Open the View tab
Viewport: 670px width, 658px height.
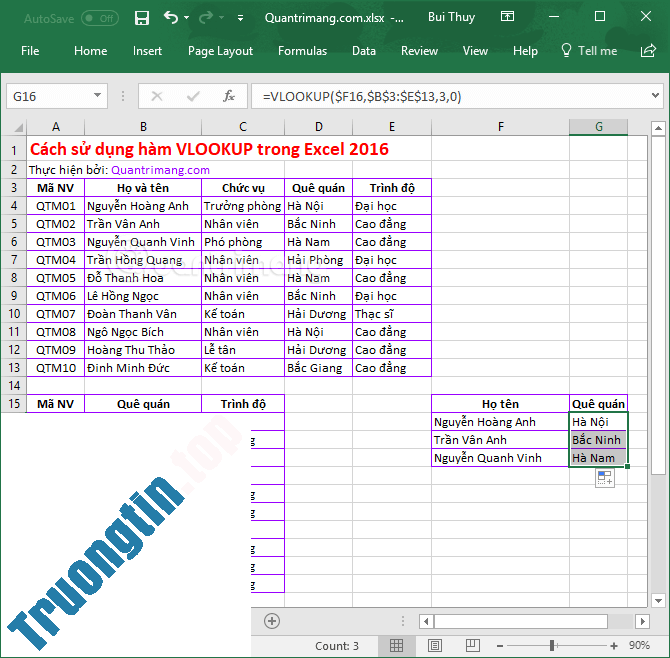pyautogui.click(x=475, y=51)
